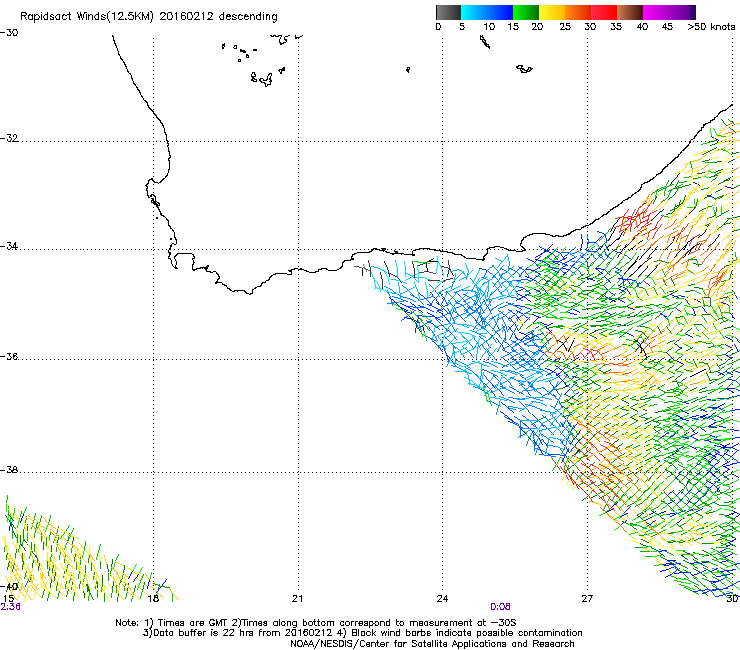The width and height of the screenshot is (740, 650).
Task: Click the "20160212 descending" date text in title
Action: pos(219,17)
